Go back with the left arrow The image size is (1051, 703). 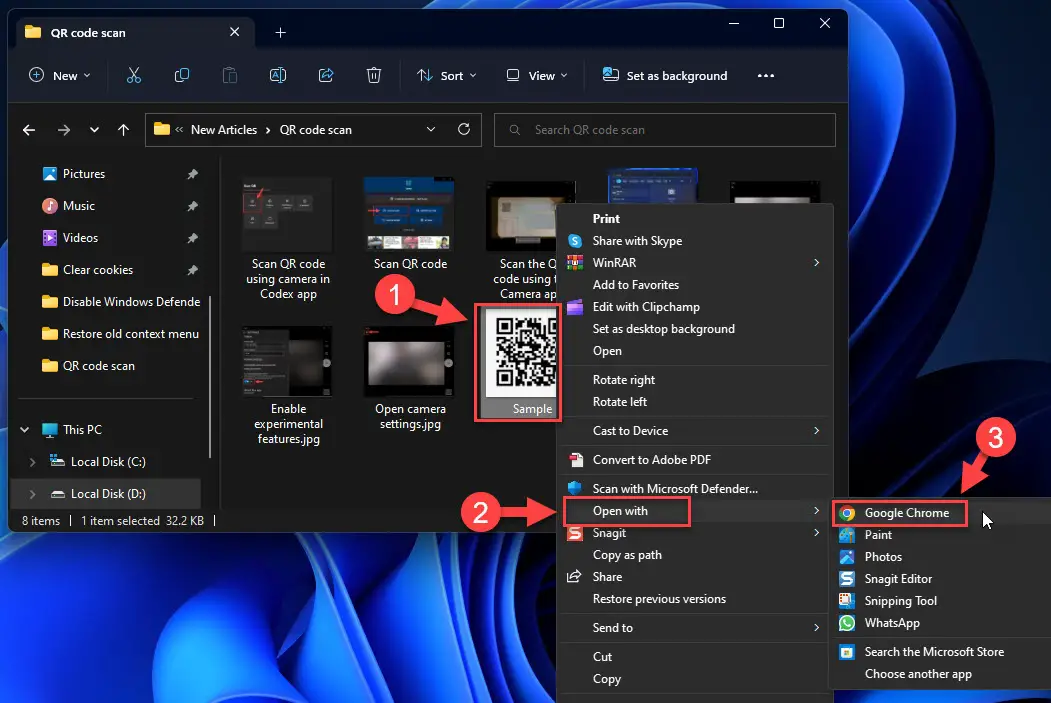pos(29,130)
